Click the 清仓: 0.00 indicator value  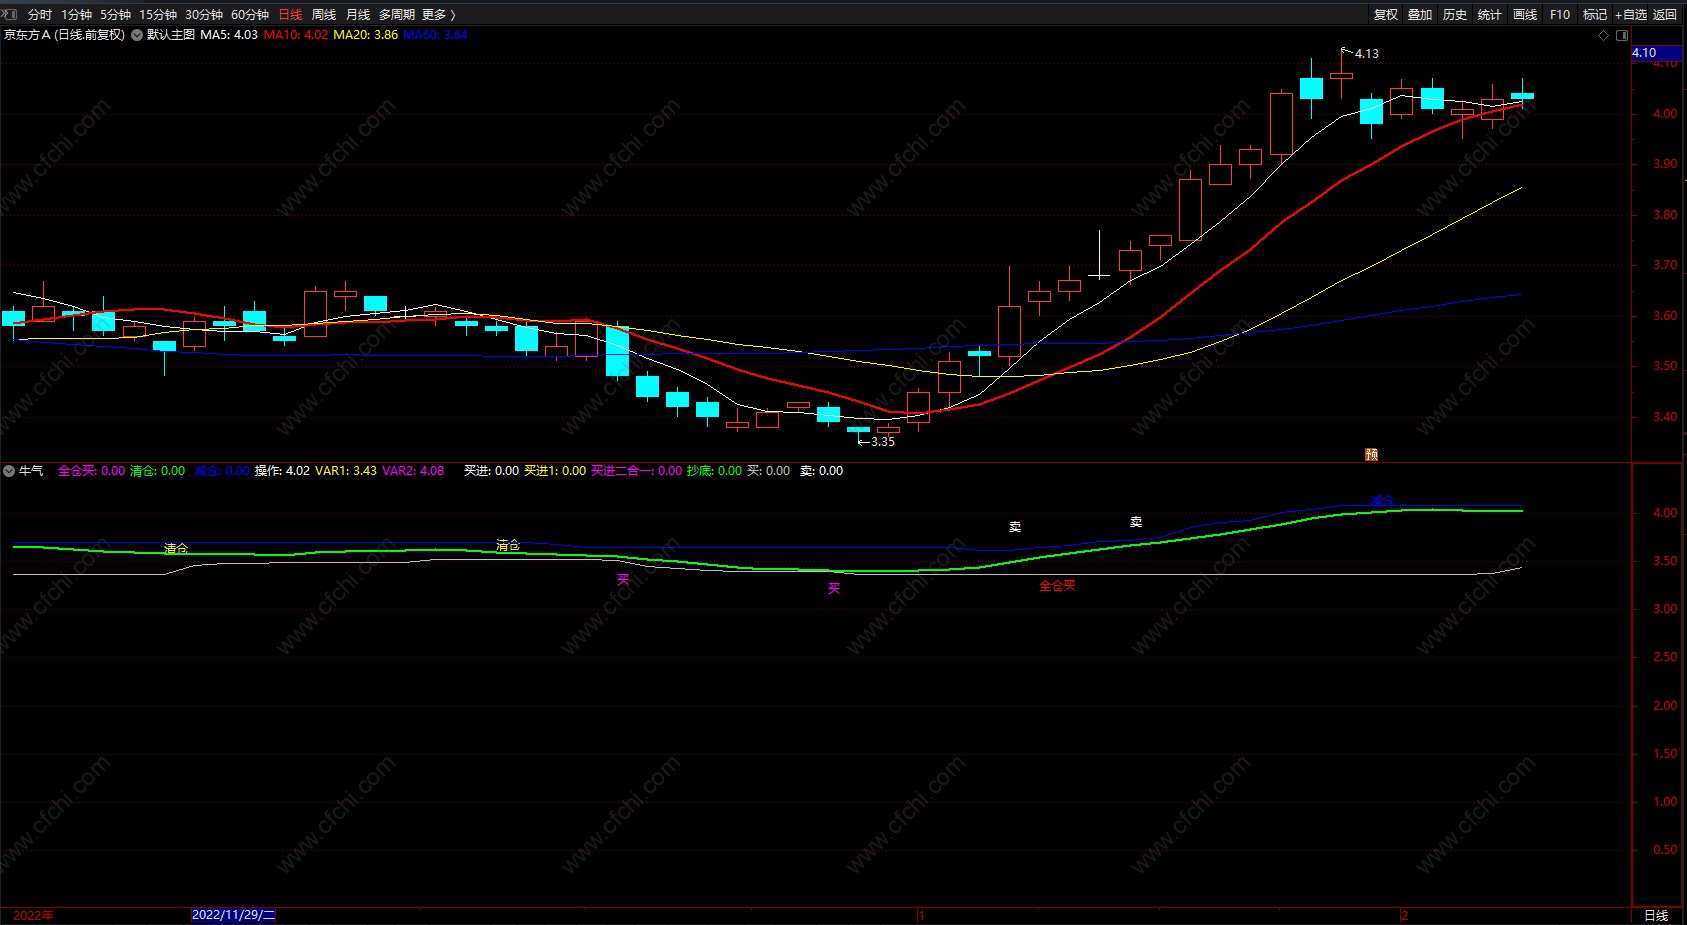pyautogui.click(x=158, y=471)
